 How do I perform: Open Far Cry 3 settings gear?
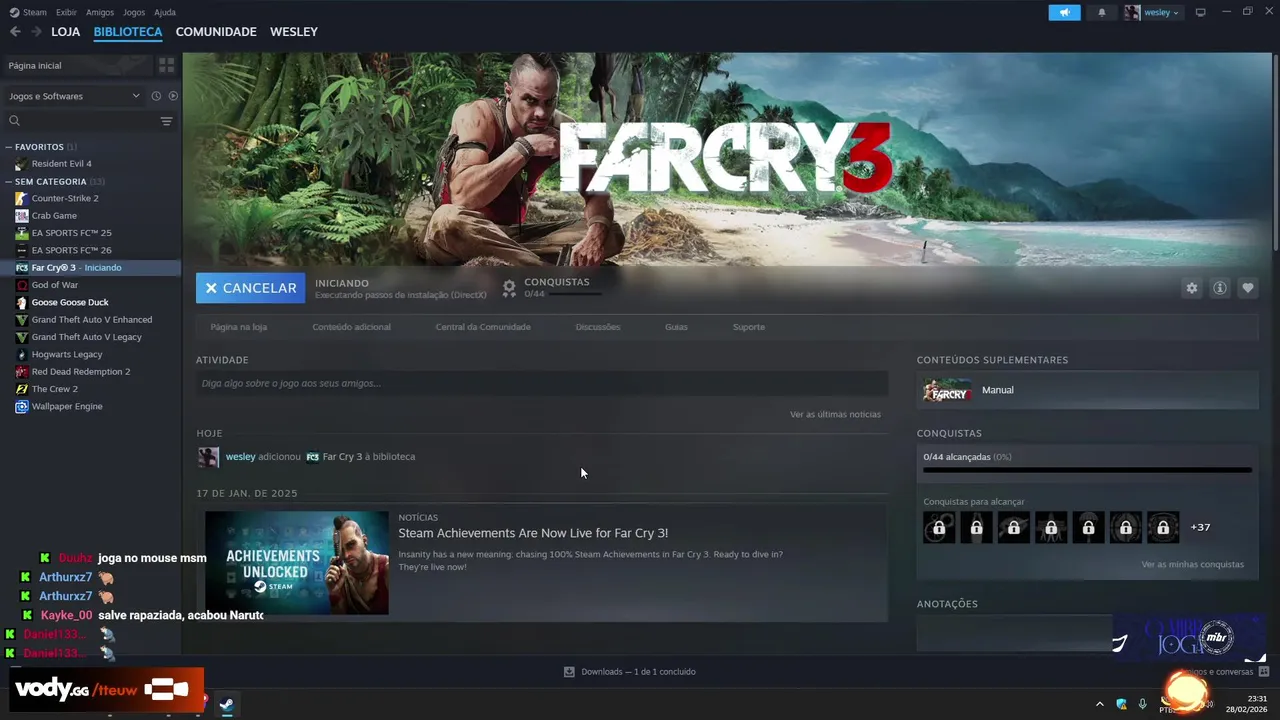tap(1191, 288)
